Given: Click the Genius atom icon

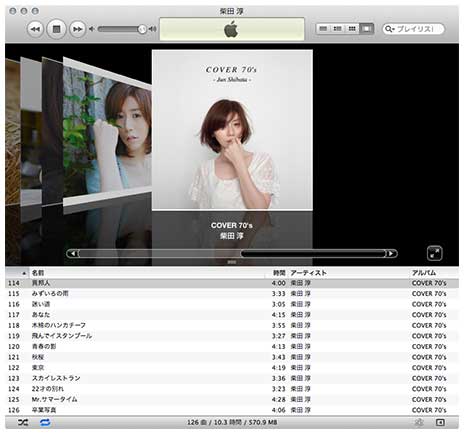Looking at the screenshot, I should 419,423.
